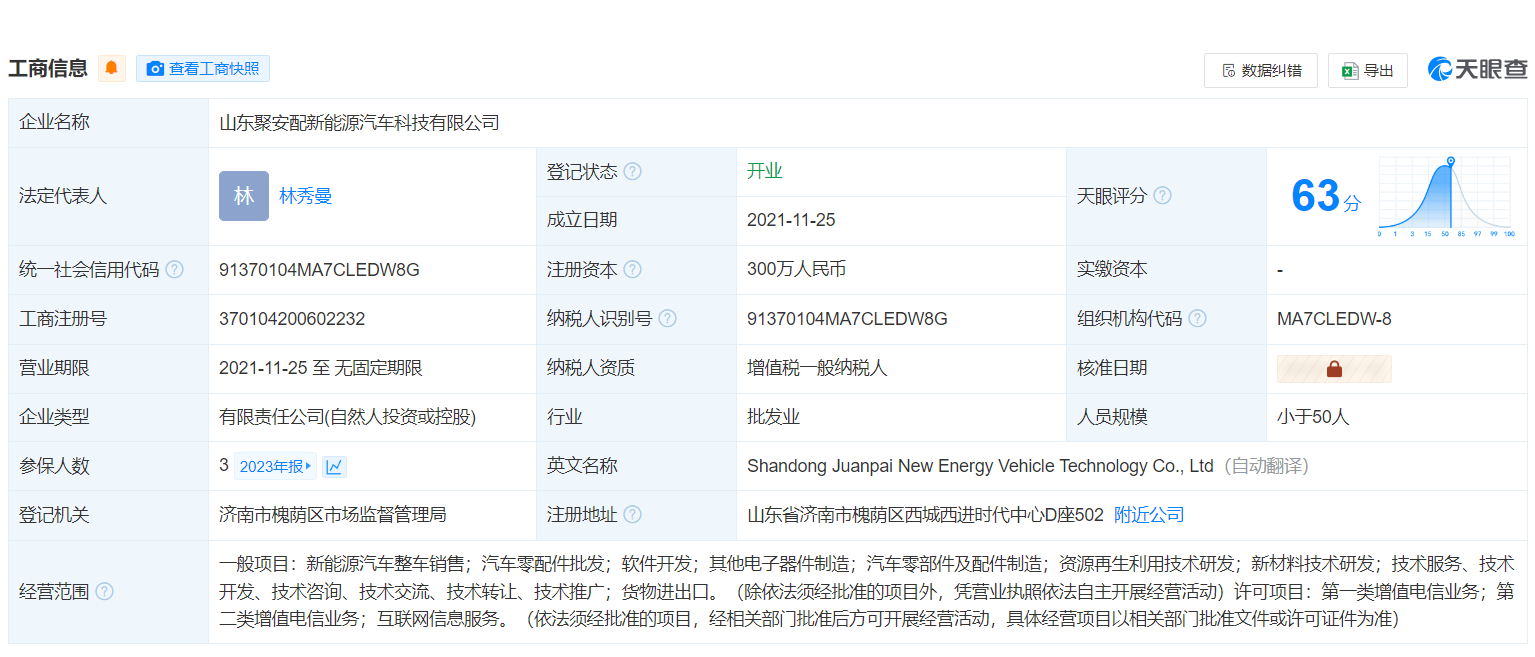Click the 工商信息 section heading
Viewport: 1535px width, 657px height.
pyautogui.click(x=48, y=68)
